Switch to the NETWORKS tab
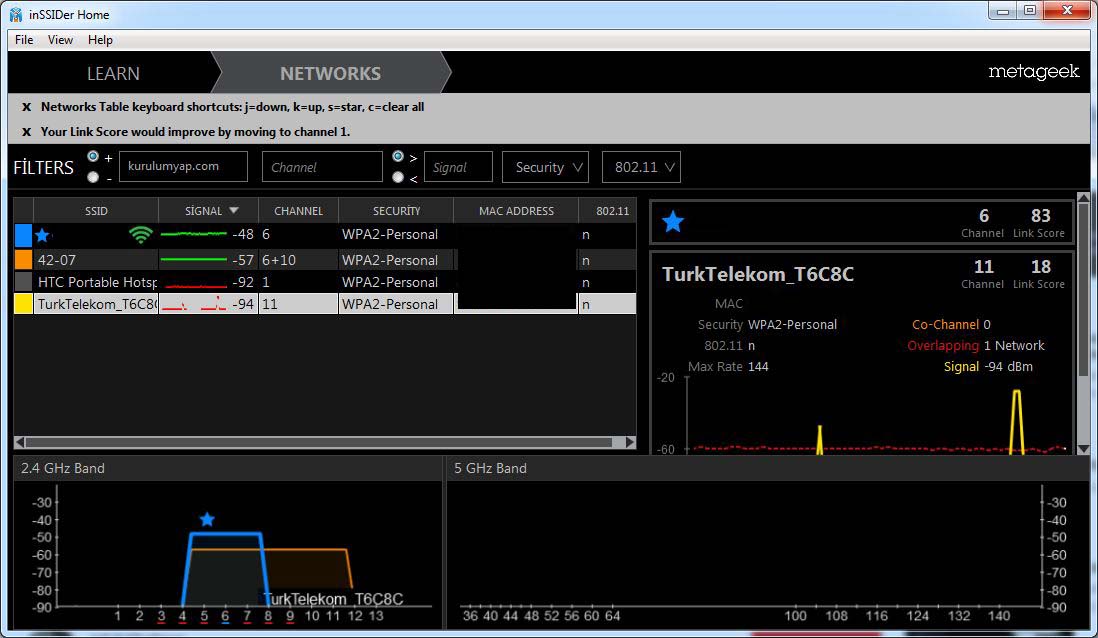The image size is (1098, 638). pyautogui.click(x=331, y=73)
